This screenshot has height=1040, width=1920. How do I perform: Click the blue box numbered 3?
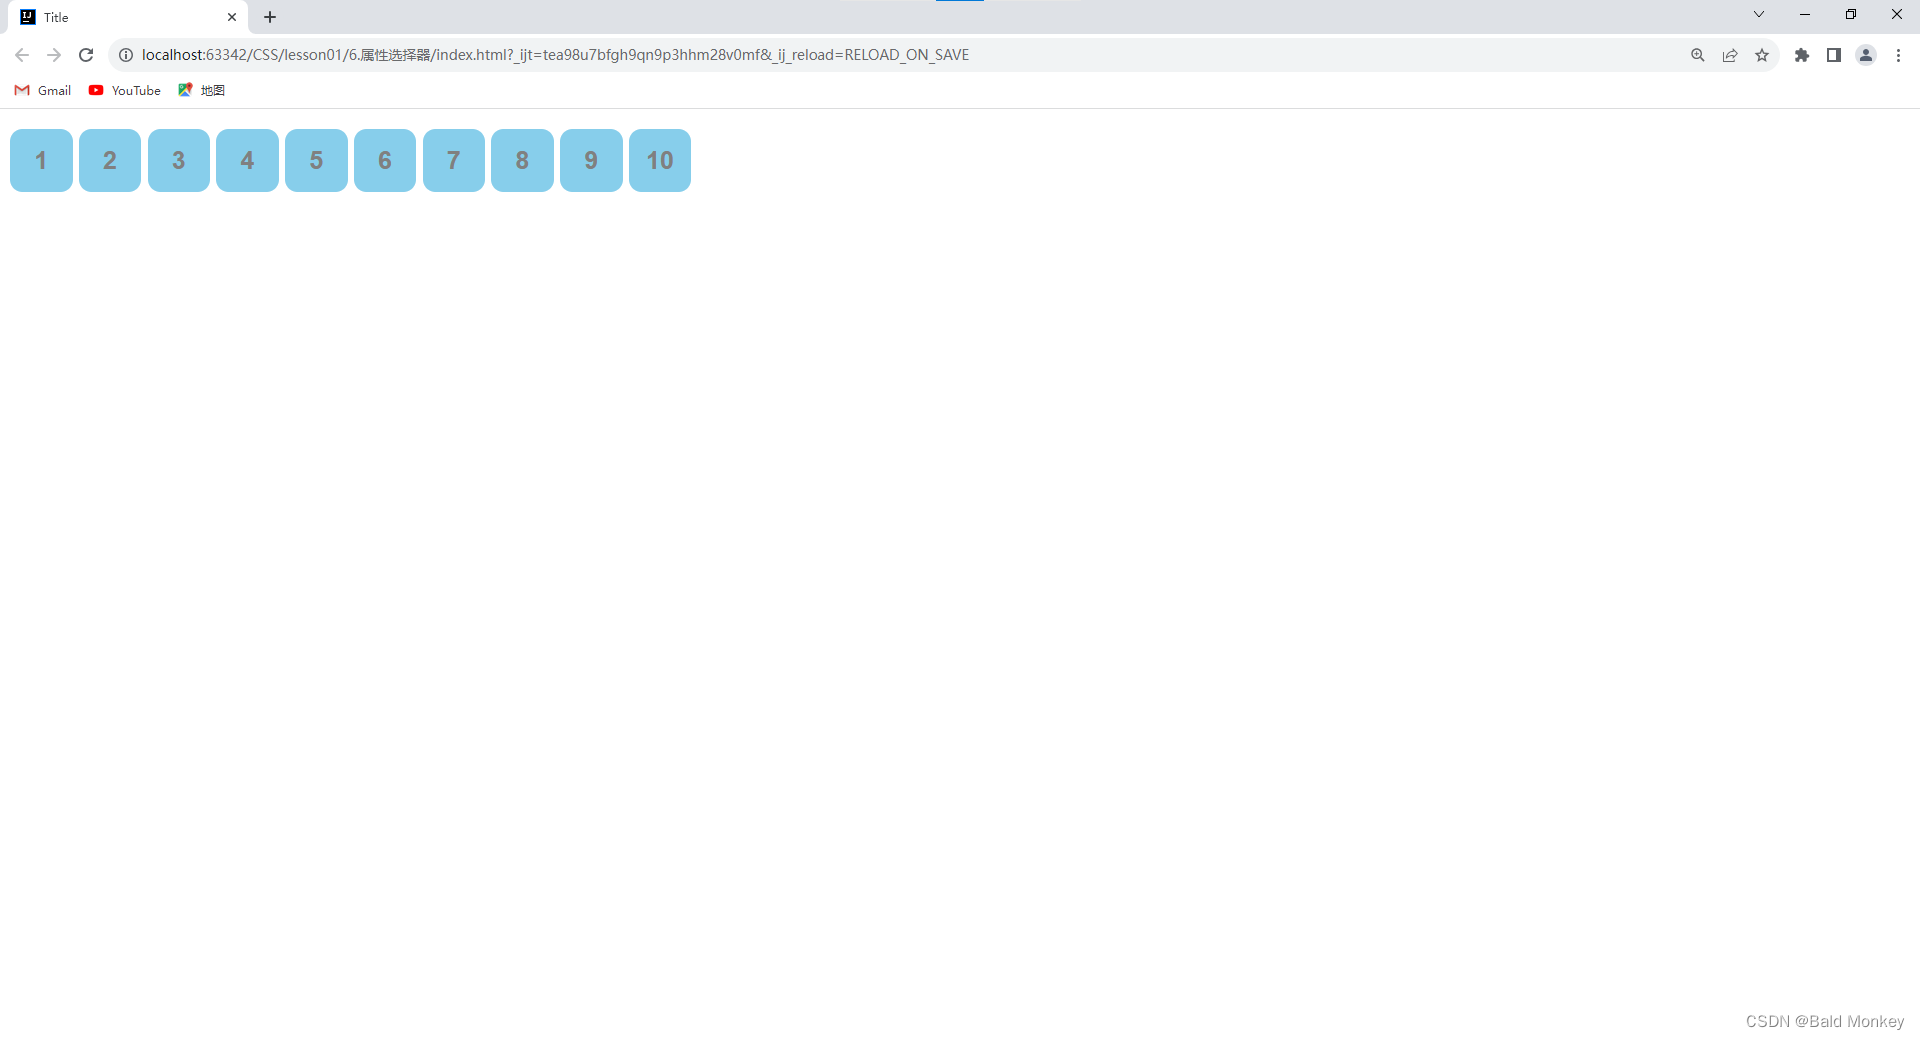pos(179,160)
